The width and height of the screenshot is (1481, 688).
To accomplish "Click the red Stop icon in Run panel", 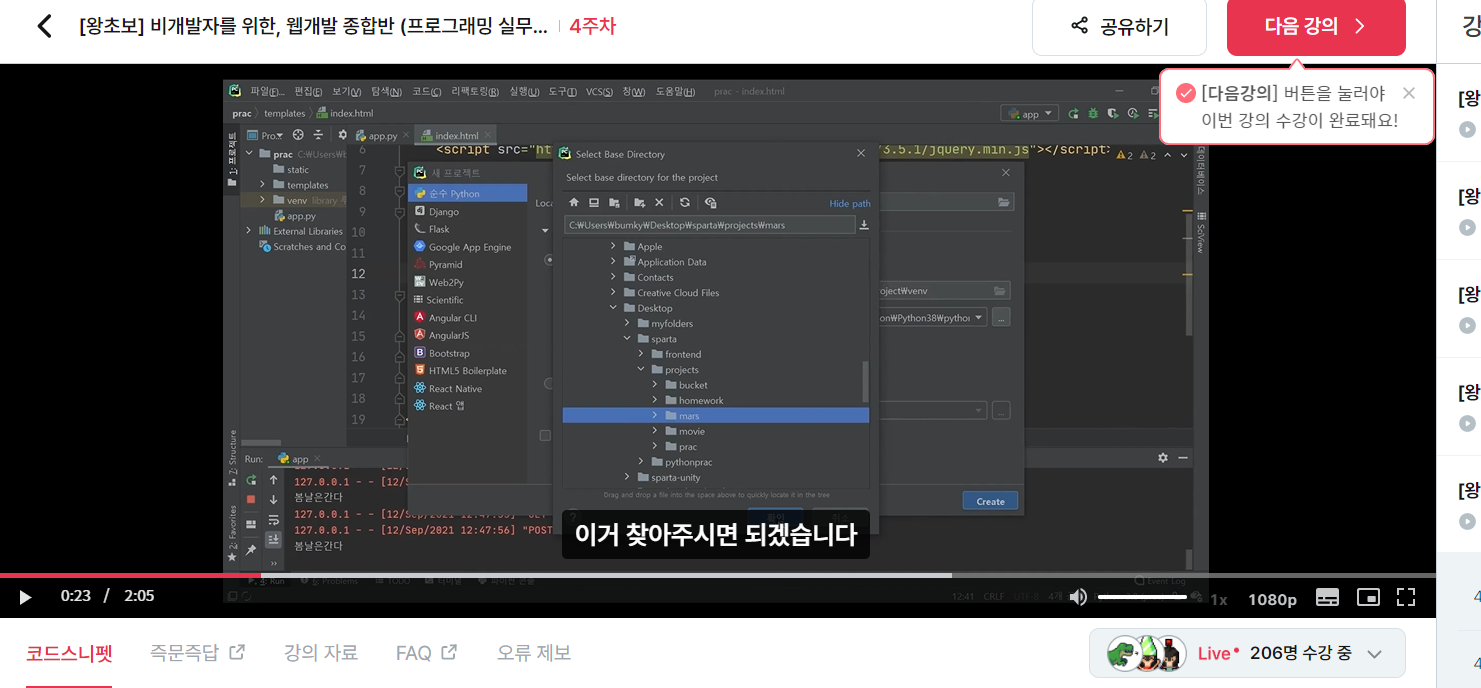I will tap(251, 499).
